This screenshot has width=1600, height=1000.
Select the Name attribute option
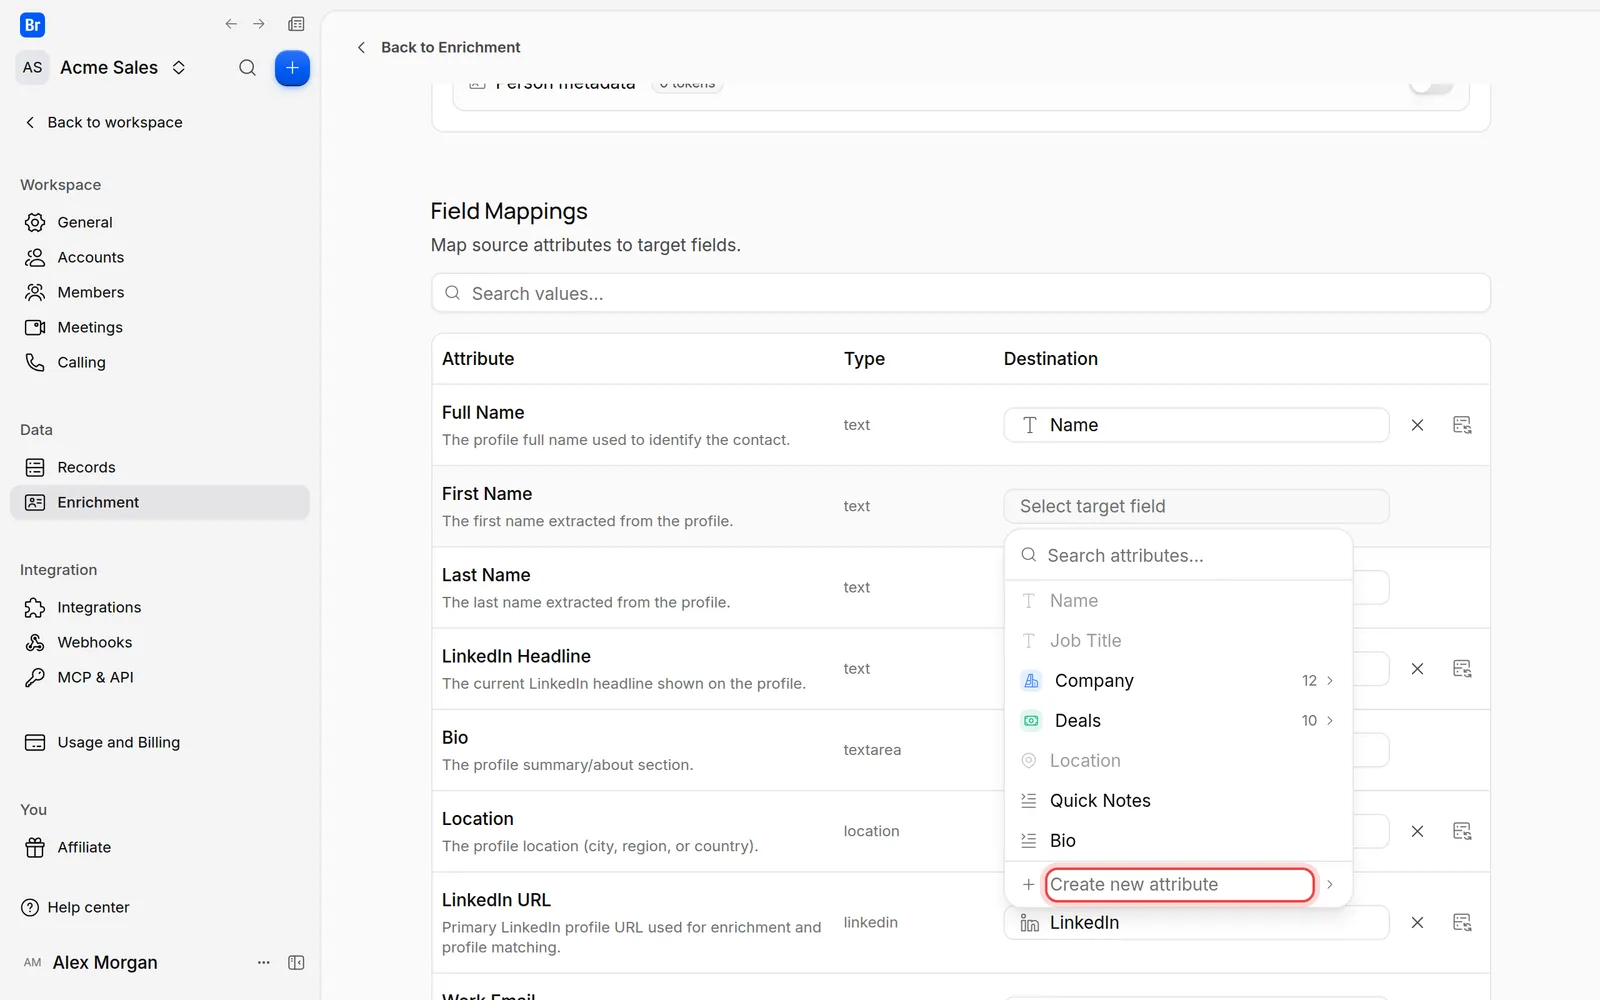pos(1178,600)
